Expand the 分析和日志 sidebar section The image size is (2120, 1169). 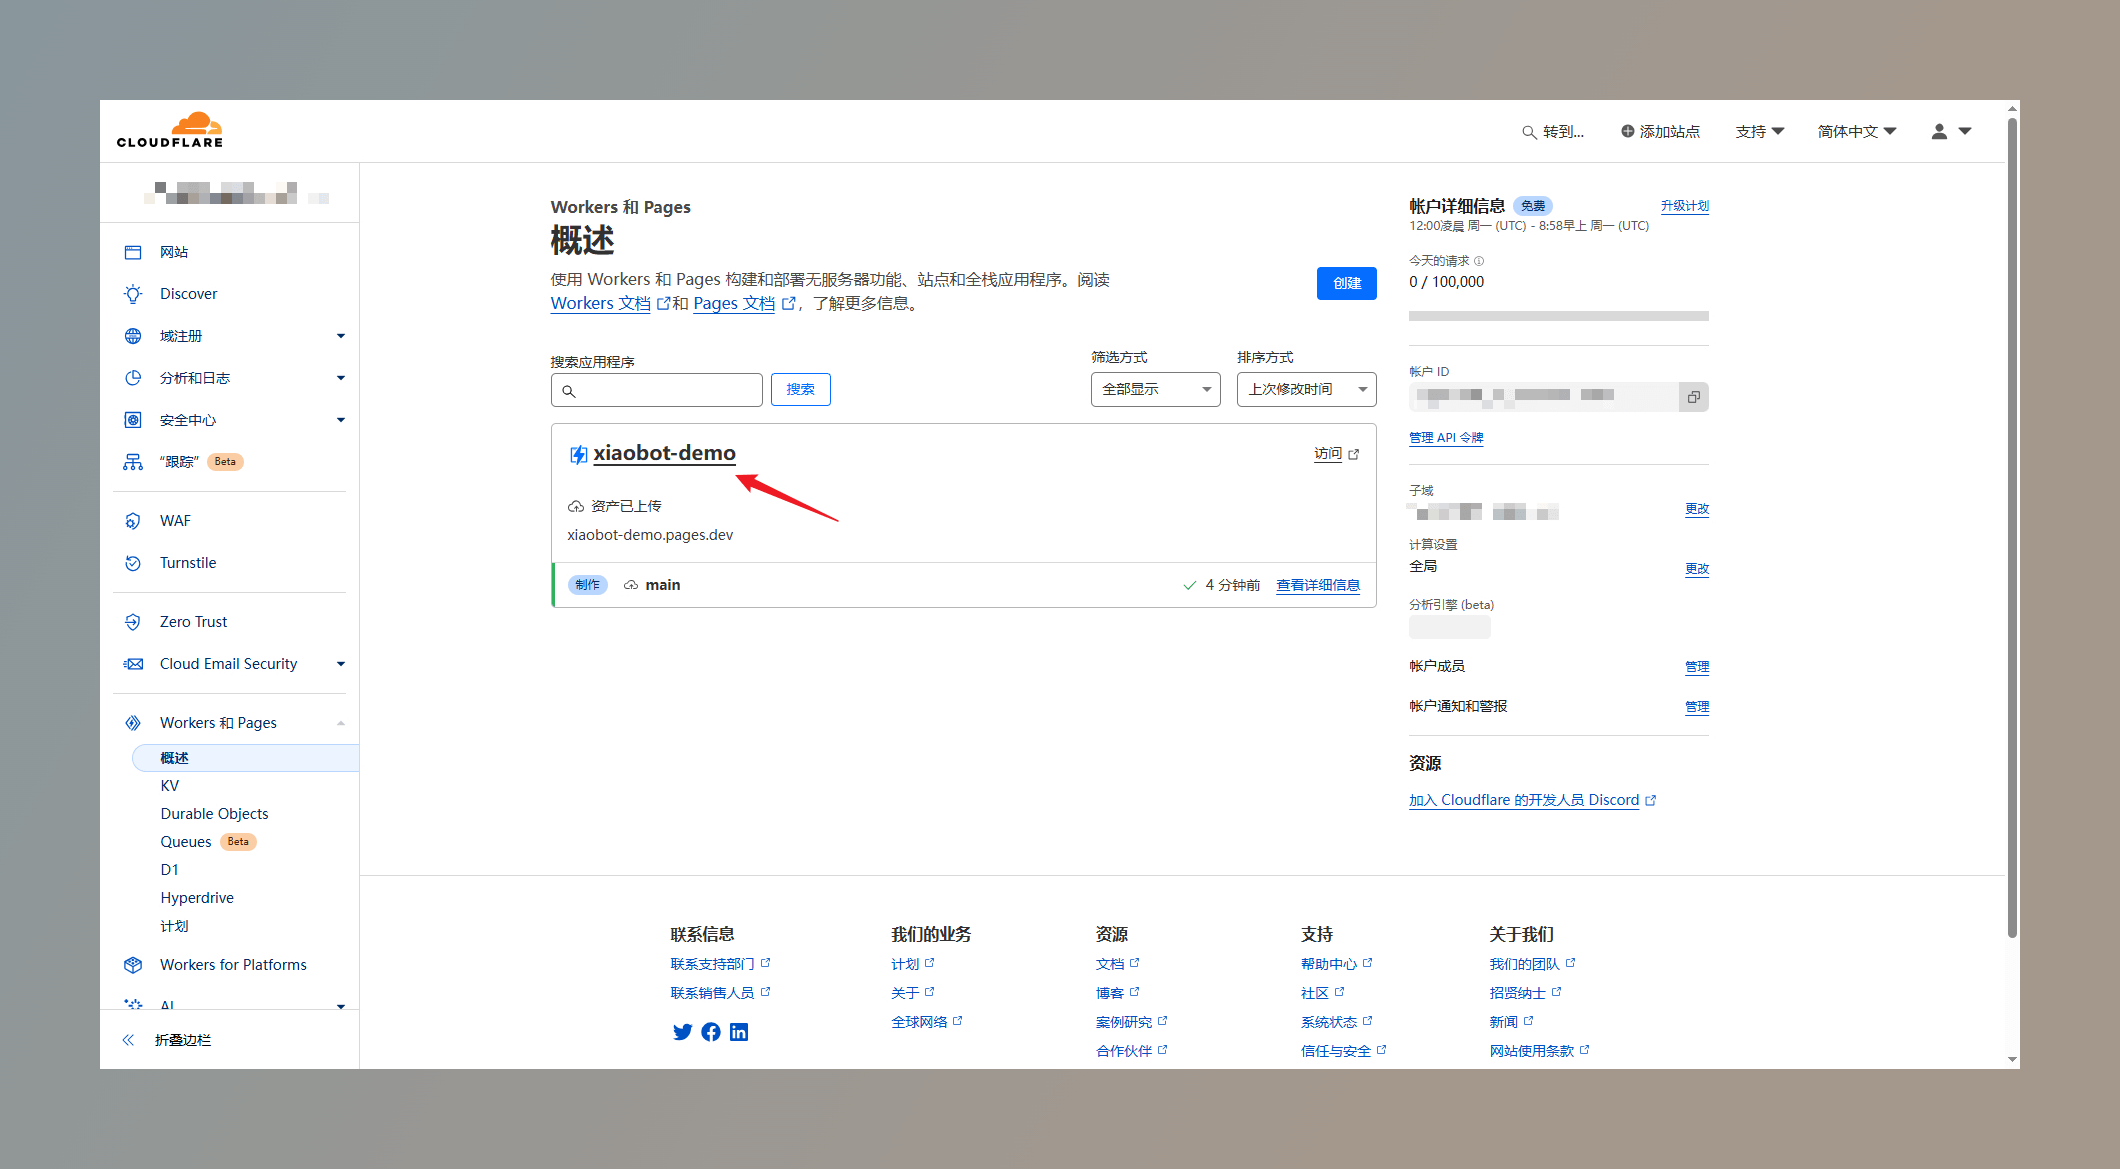(341, 378)
